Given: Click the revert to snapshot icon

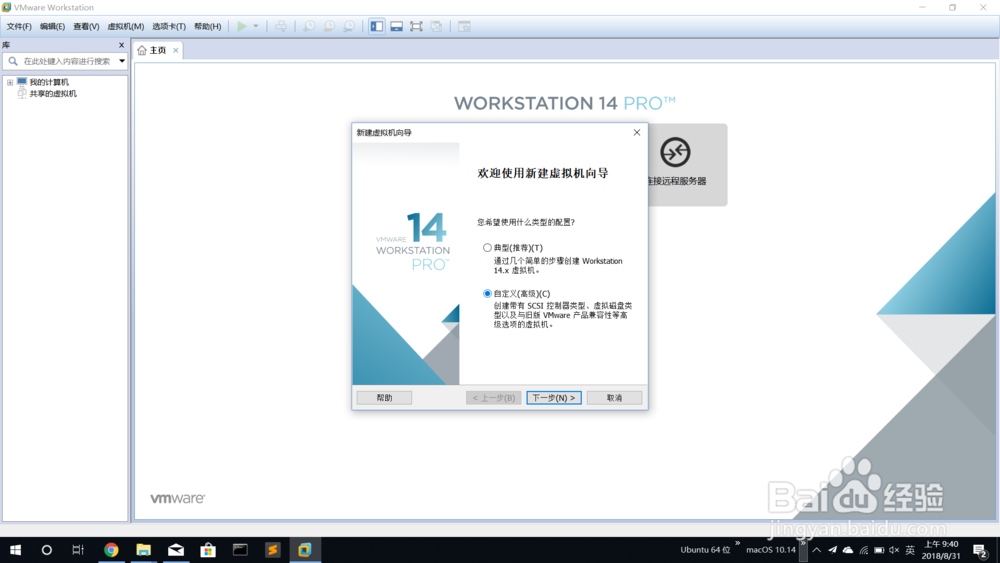Looking at the screenshot, I should click(x=329, y=26).
